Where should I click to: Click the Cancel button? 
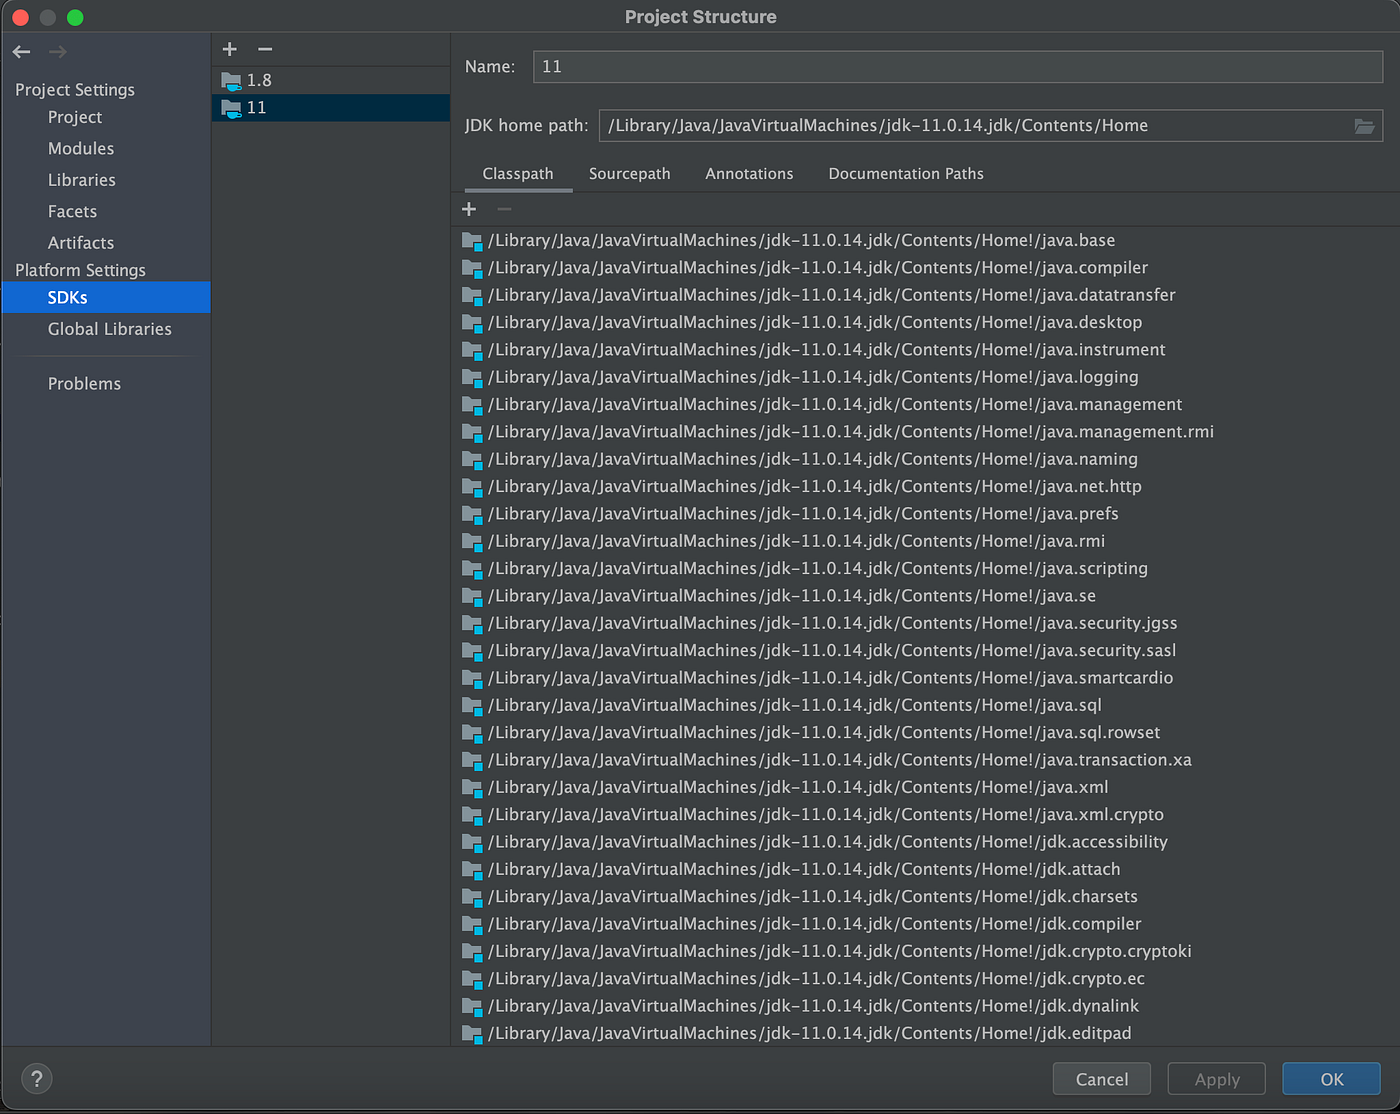(x=1102, y=1079)
